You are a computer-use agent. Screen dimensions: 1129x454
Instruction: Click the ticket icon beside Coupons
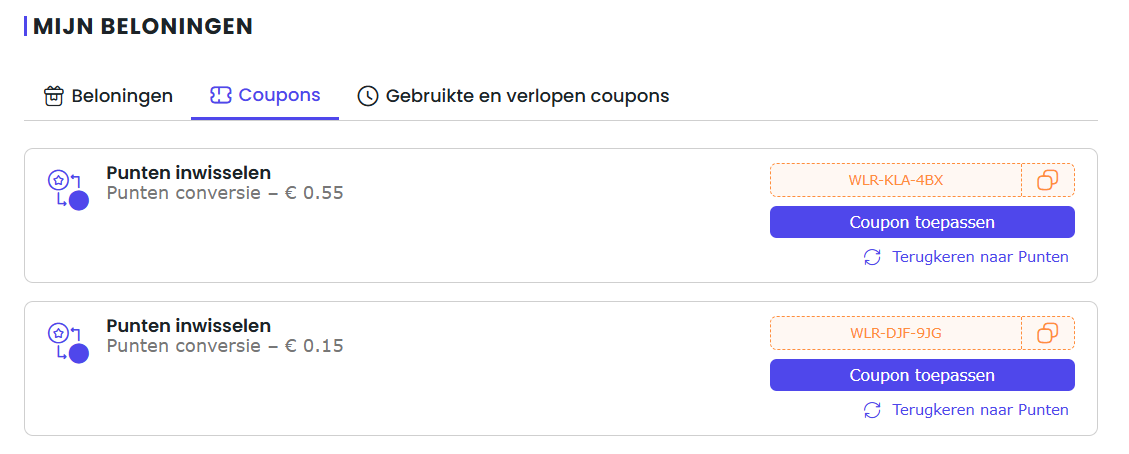point(220,95)
